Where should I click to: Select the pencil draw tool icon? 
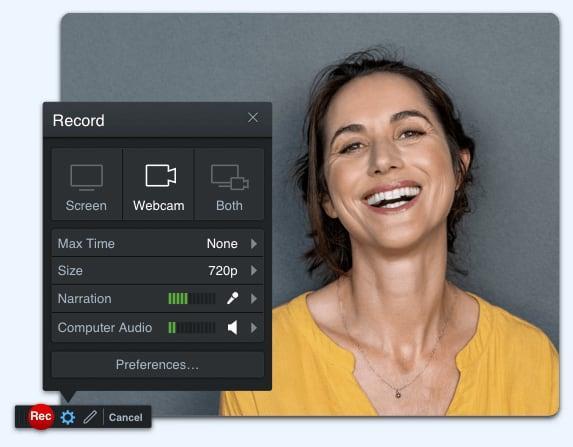pyautogui.click(x=90, y=417)
